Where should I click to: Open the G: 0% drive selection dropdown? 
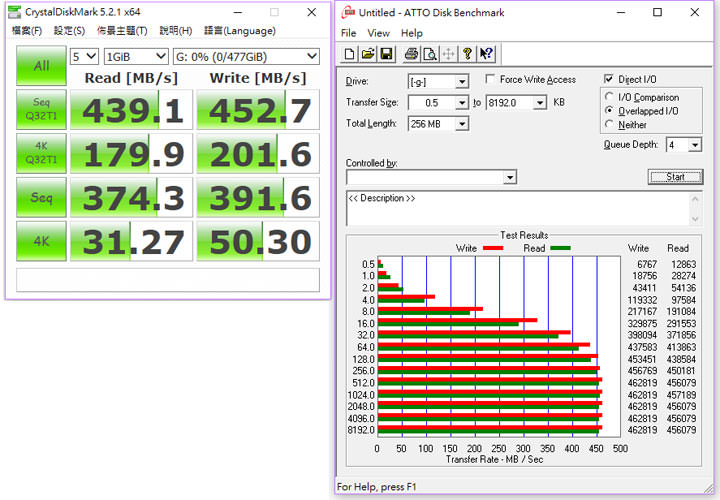[x=246, y=57]
